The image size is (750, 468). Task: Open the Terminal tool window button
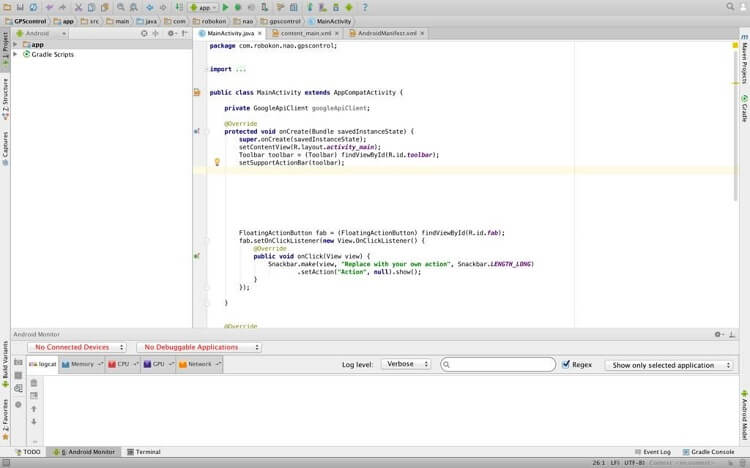click(x=144, y=452)
